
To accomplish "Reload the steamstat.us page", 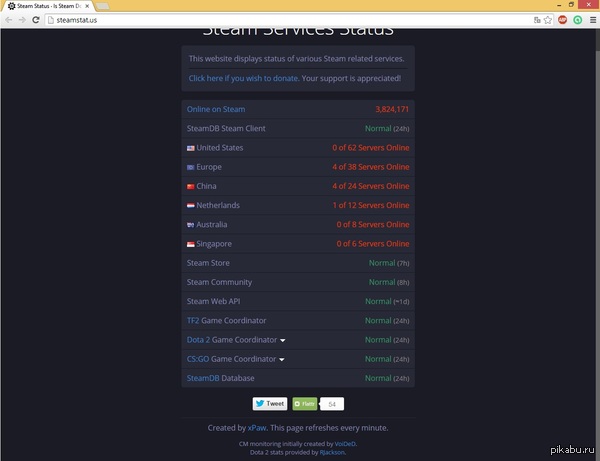I will (x=36, y=20).
